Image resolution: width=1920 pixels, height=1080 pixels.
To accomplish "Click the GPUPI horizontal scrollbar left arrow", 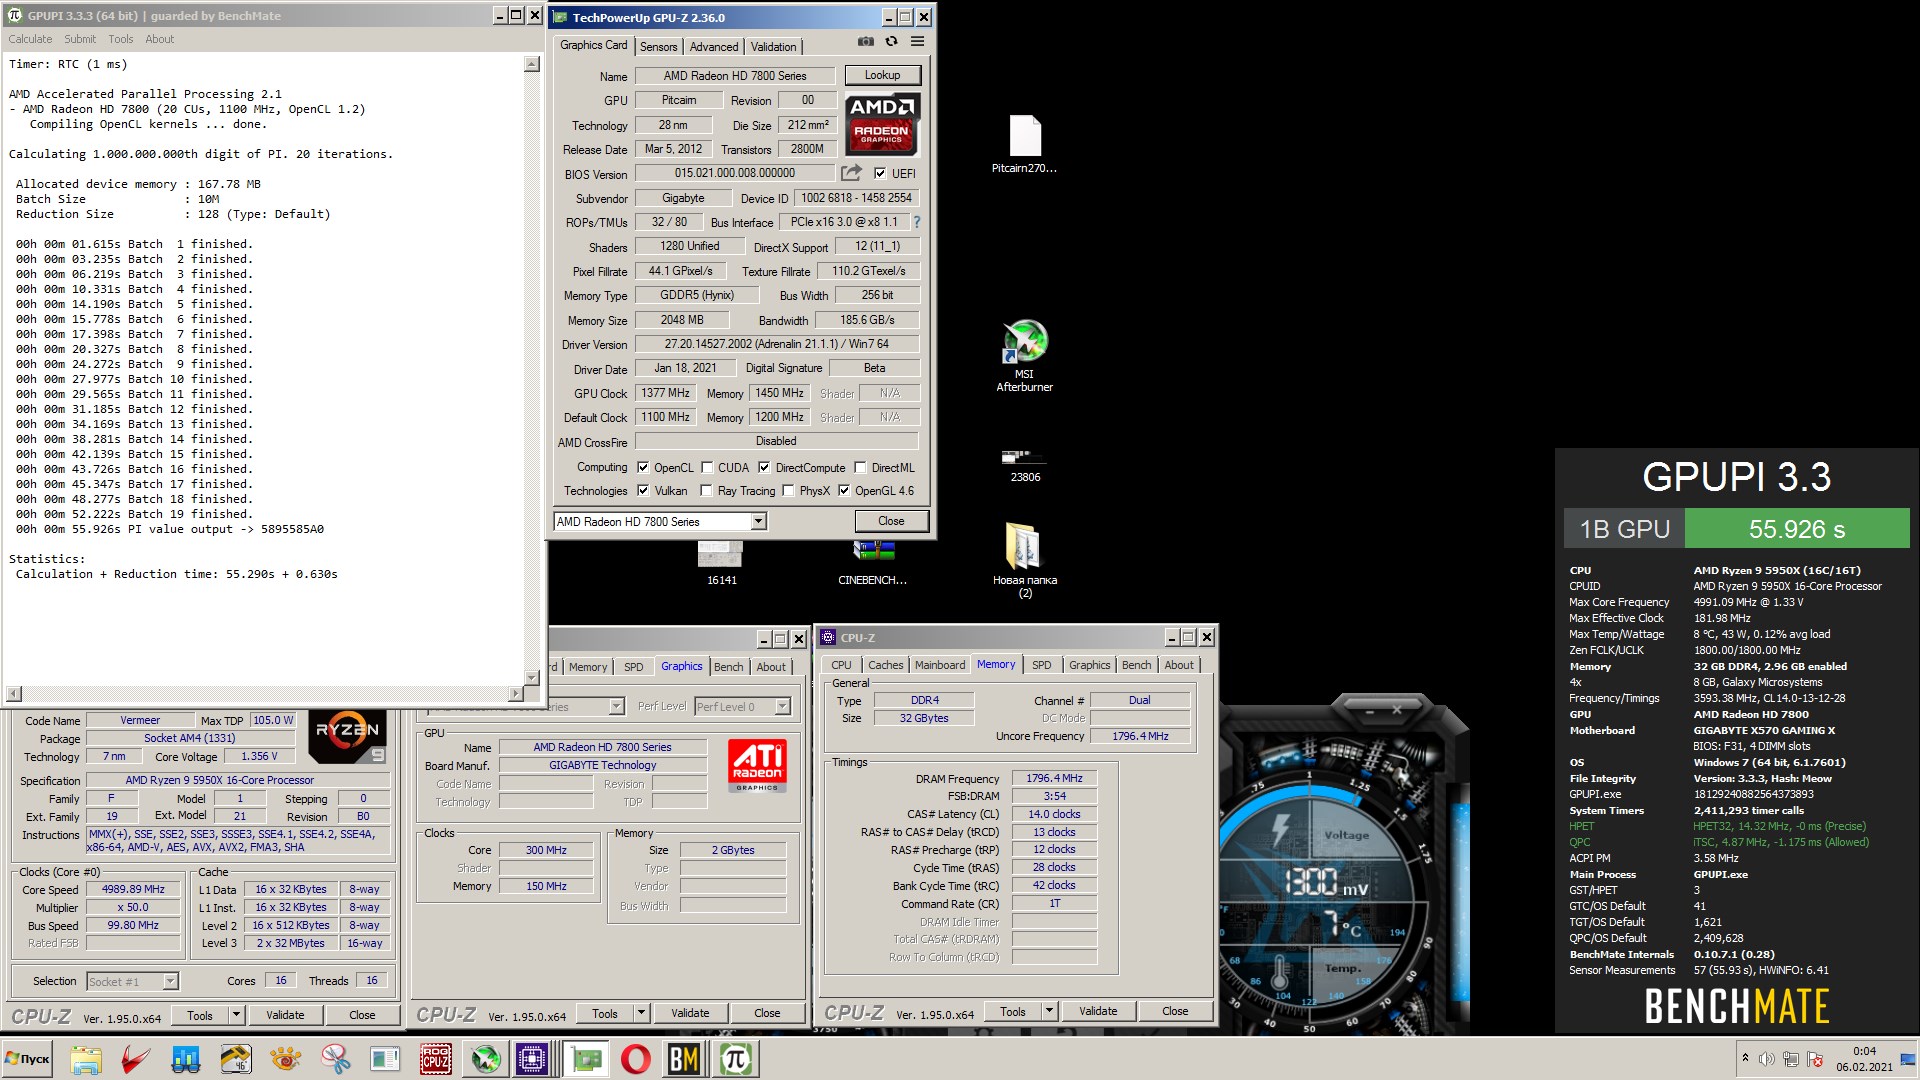I will 14,693.
